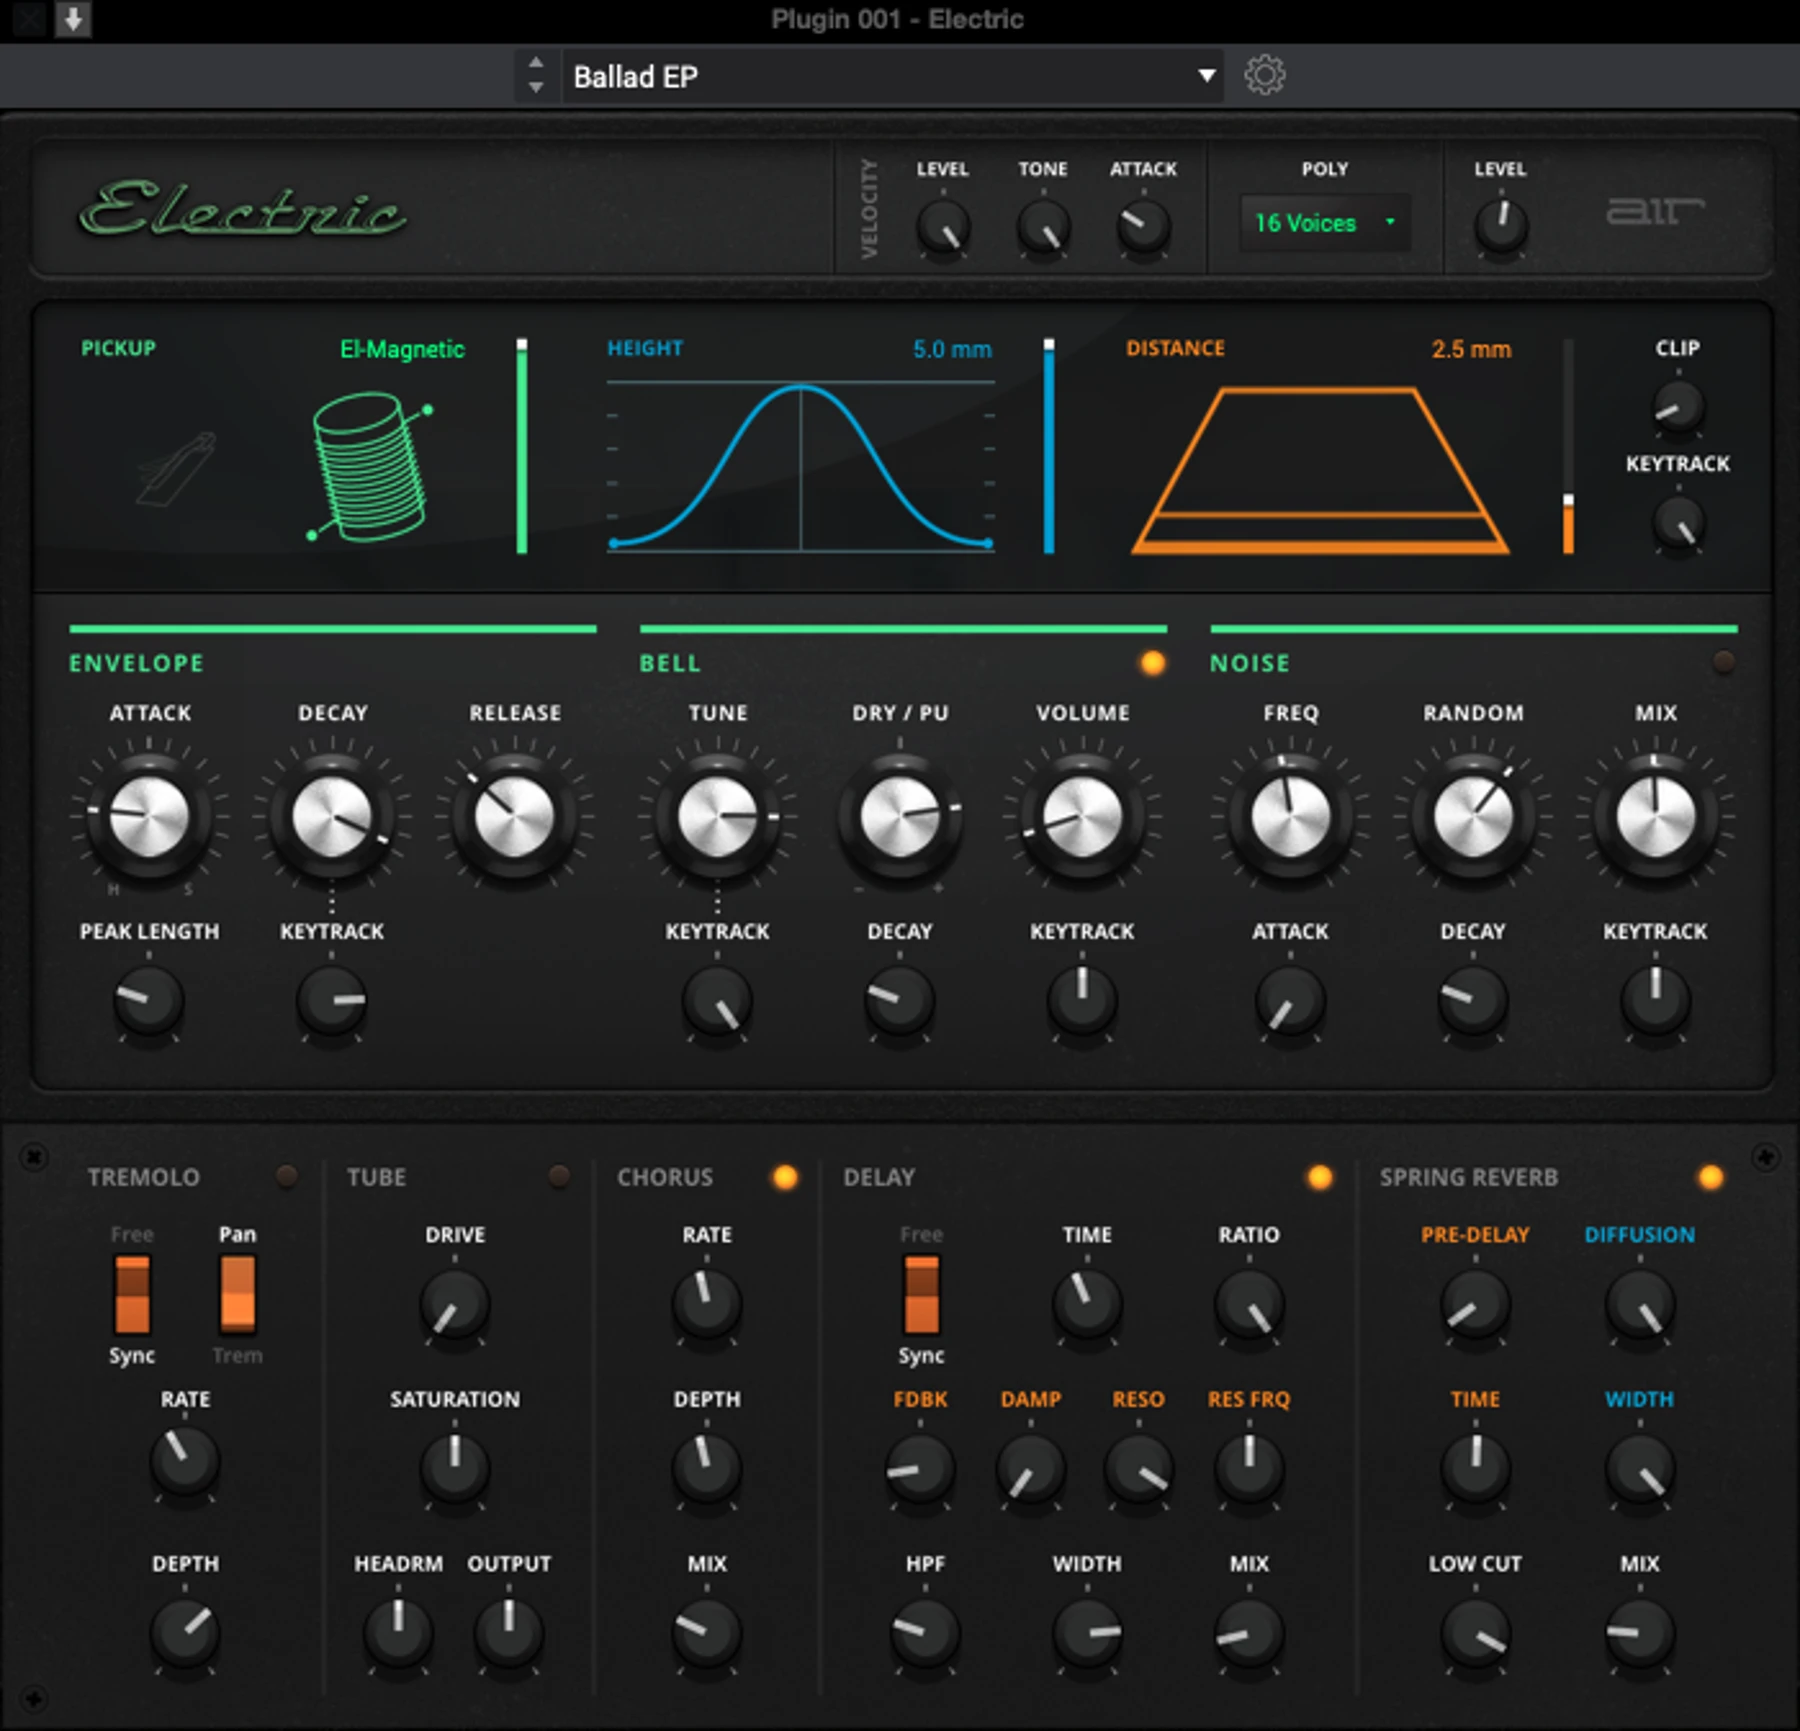Image resolution: width=1800 pixels, height=1731 pixels.
Task: Click the Tube Saturation knob
Action: 455,1468
